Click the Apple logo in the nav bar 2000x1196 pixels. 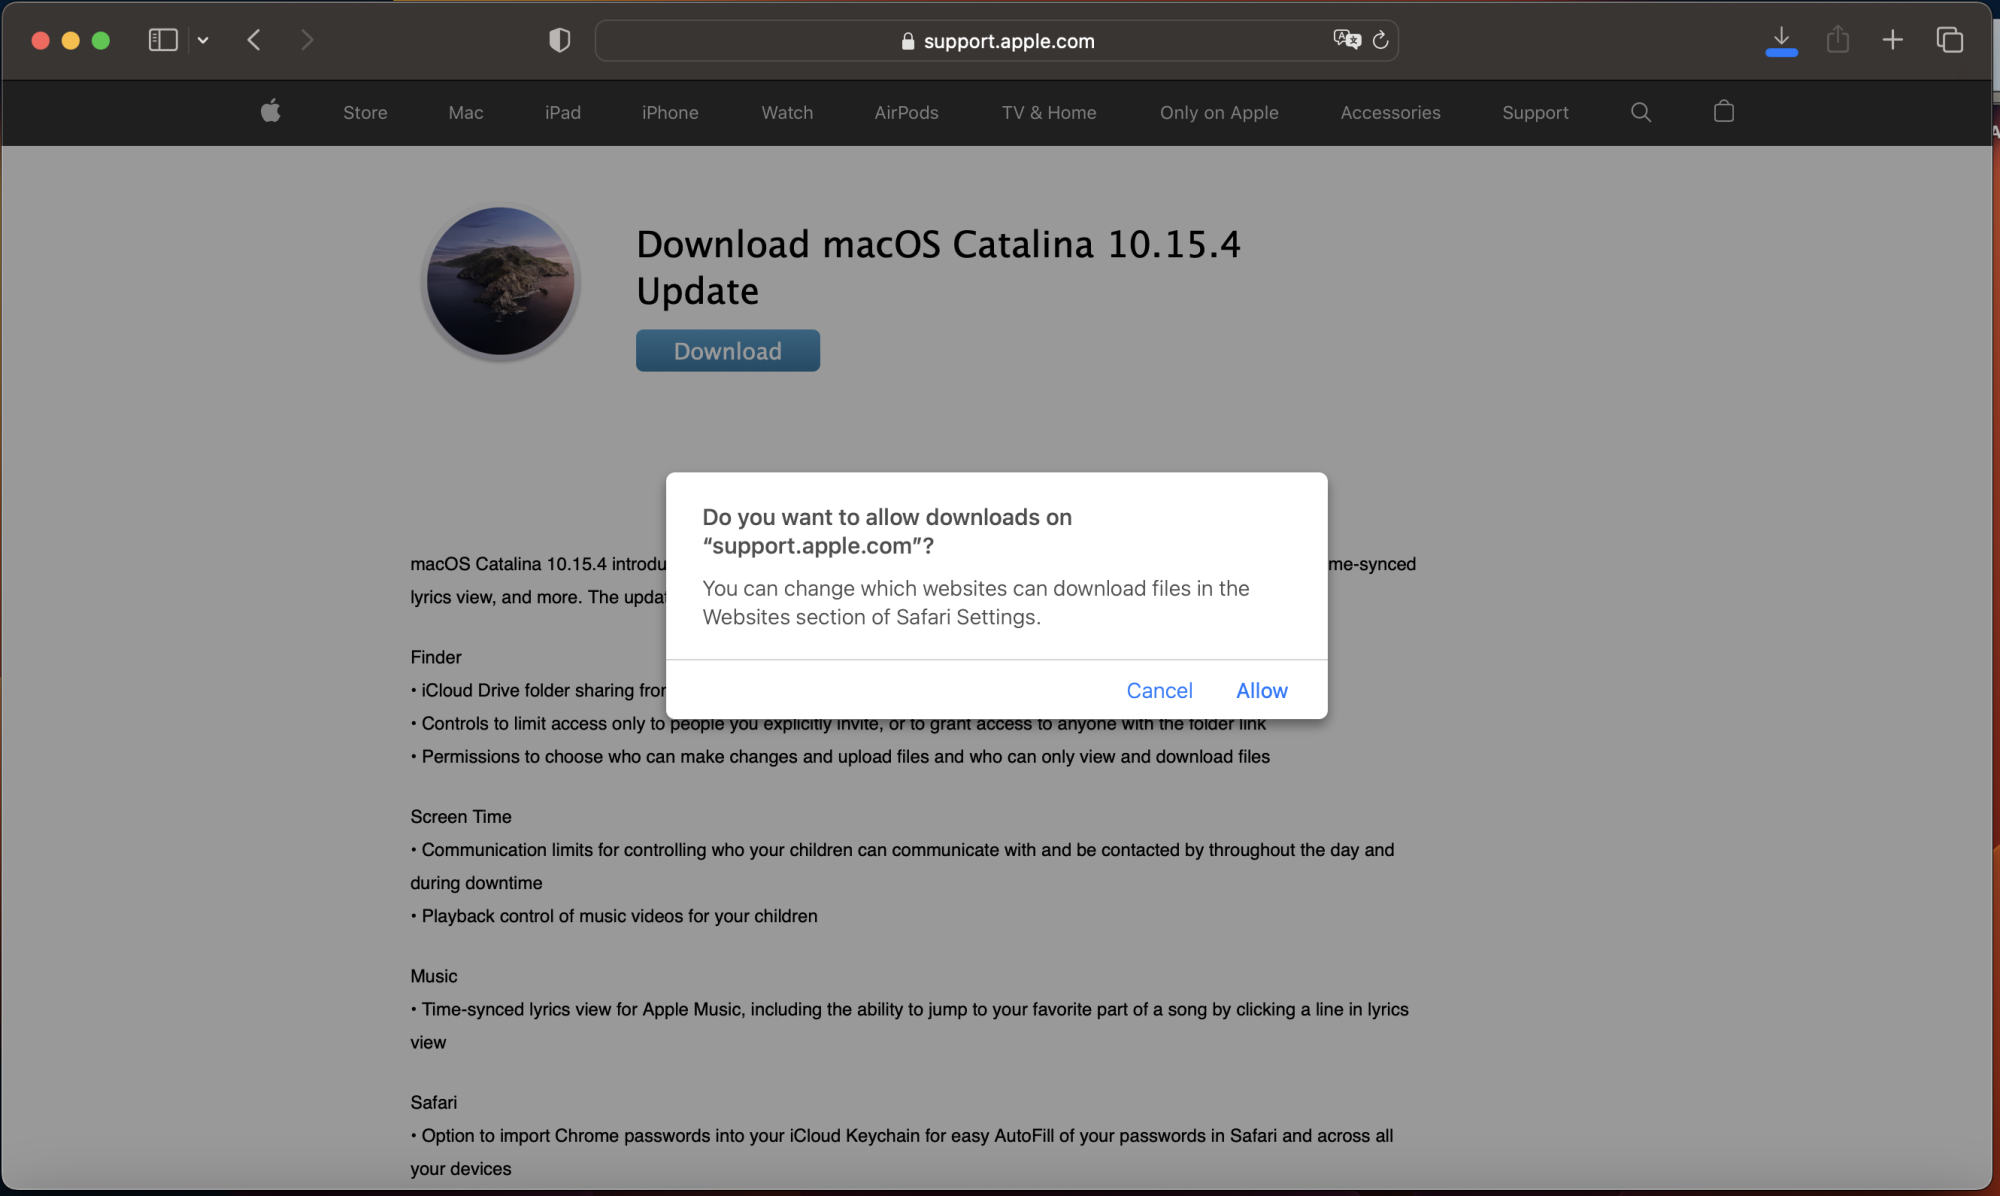[270, 112]
